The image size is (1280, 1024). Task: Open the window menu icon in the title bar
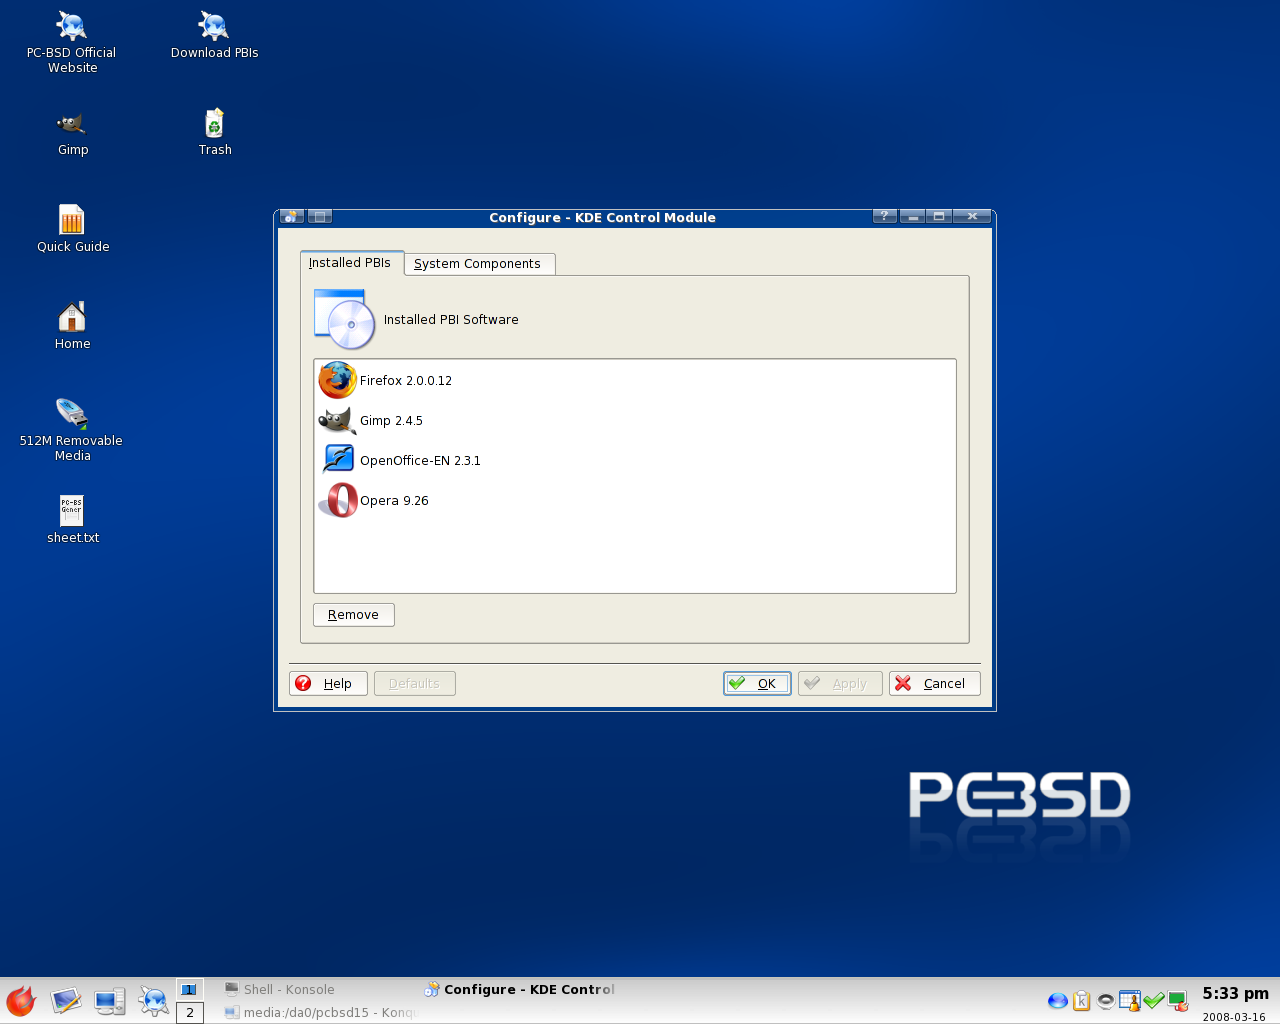(292, 216)
